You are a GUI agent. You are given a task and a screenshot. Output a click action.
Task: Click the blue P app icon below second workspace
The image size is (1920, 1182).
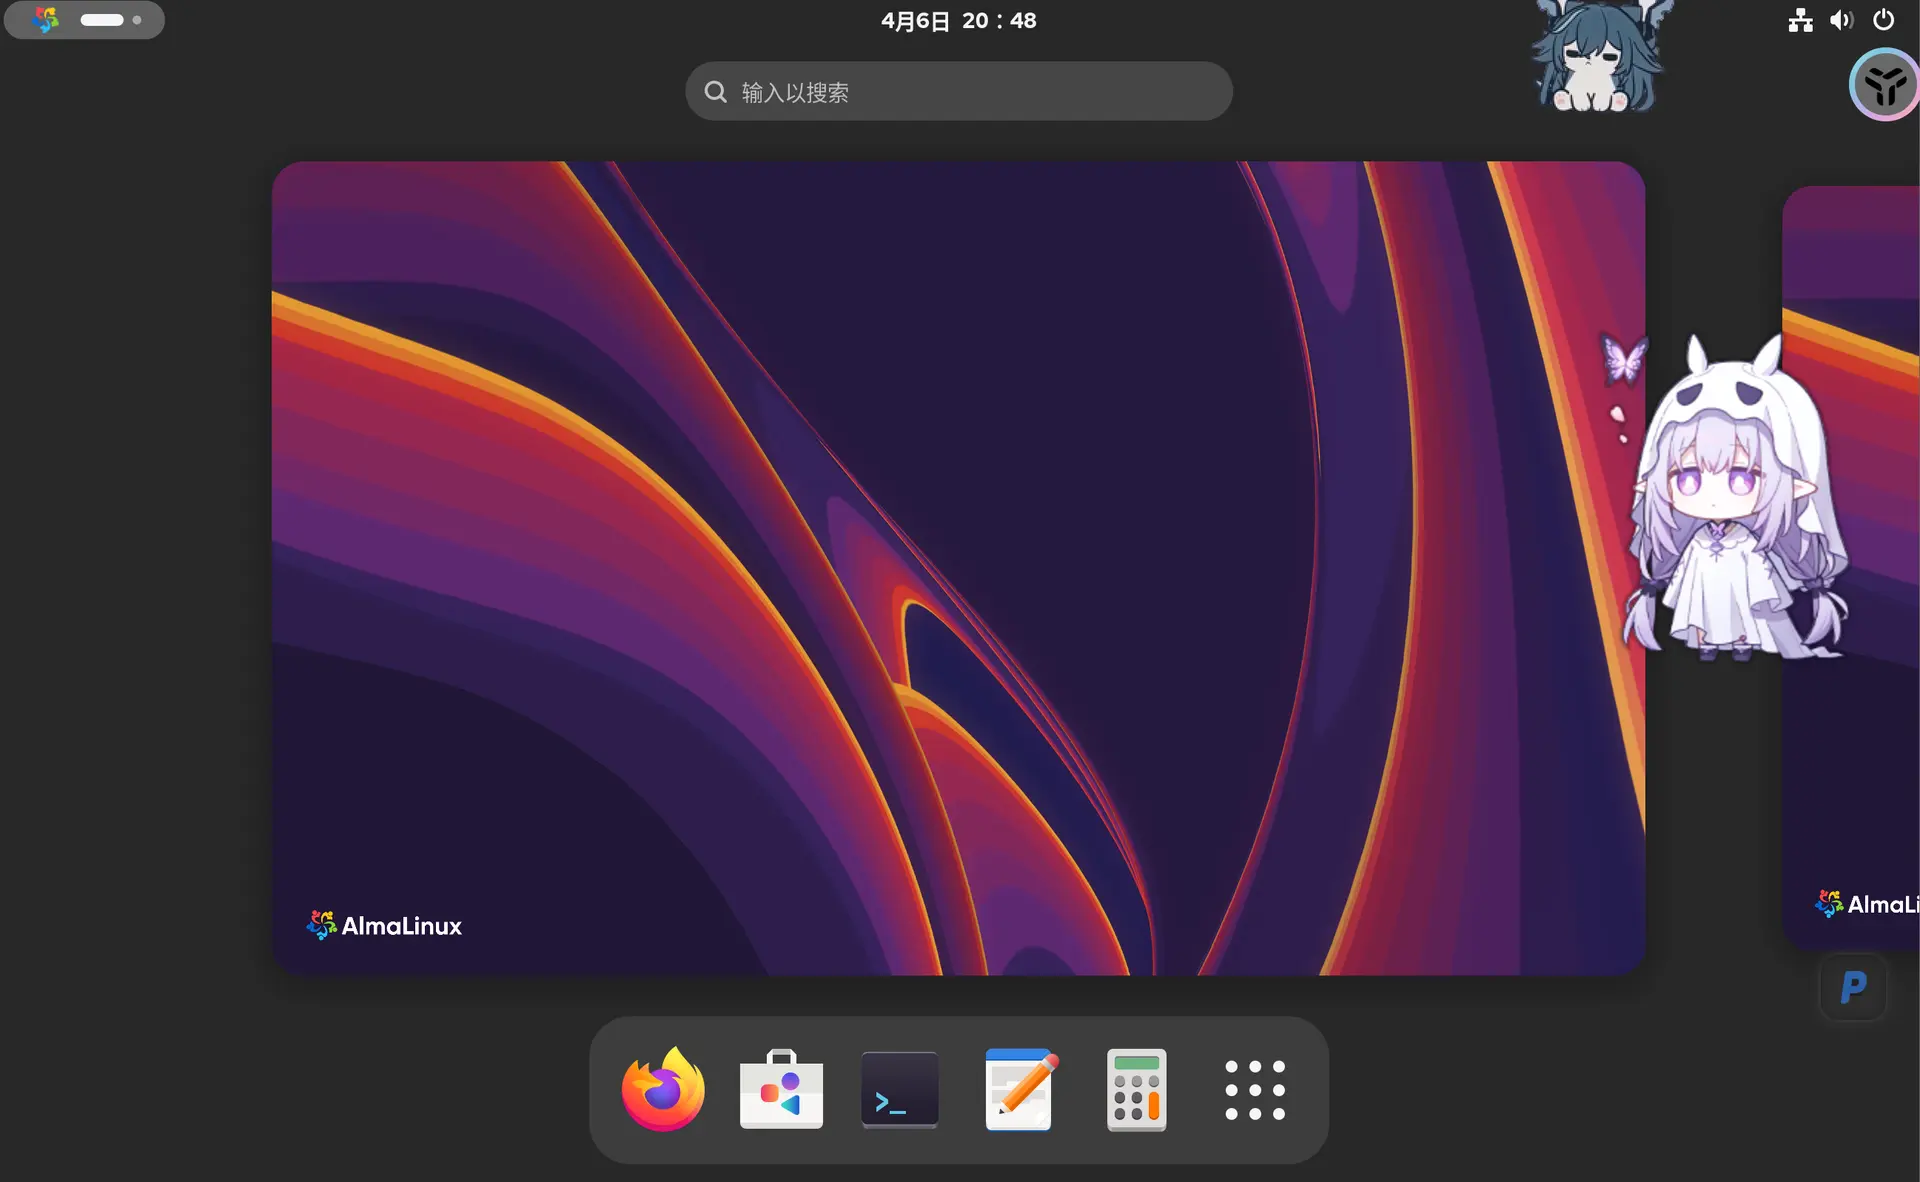click(1853, 987)
